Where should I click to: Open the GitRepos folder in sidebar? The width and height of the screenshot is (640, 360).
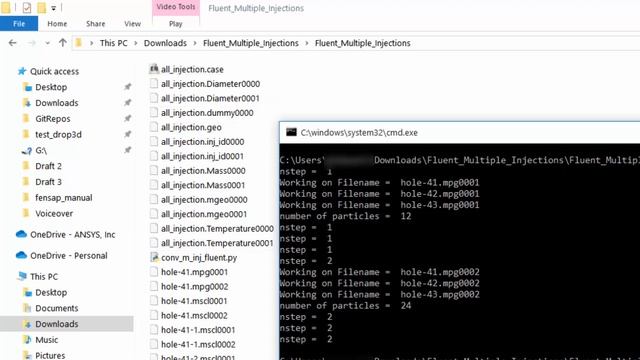(x=53, y=119)
